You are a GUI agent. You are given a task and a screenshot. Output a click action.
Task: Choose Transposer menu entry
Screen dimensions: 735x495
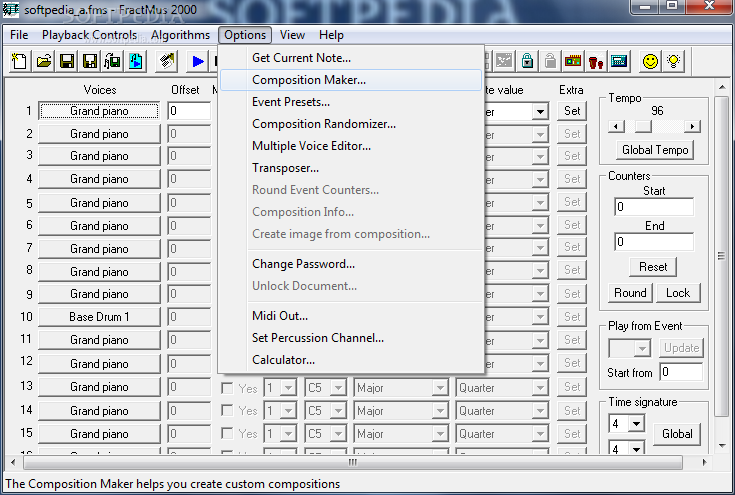pyautogui.click(x=351, y=168)
